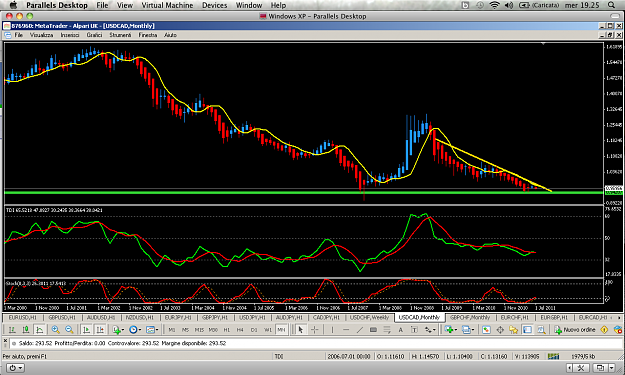Zoom out on the chart
625x375 pixels.
69,330
